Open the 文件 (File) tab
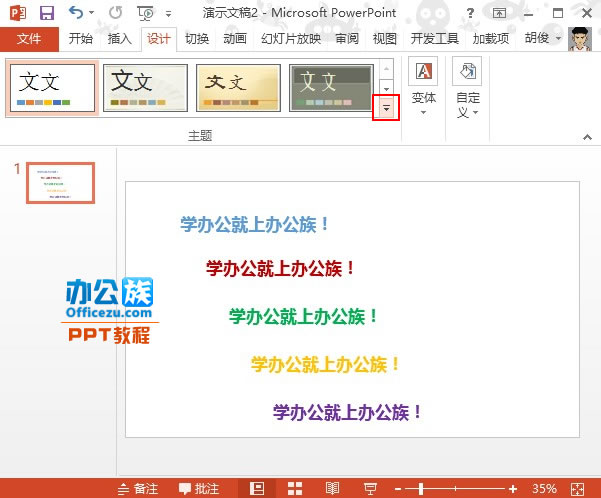The width and height of the screenshot is (601, 498). tap(29, 39)
